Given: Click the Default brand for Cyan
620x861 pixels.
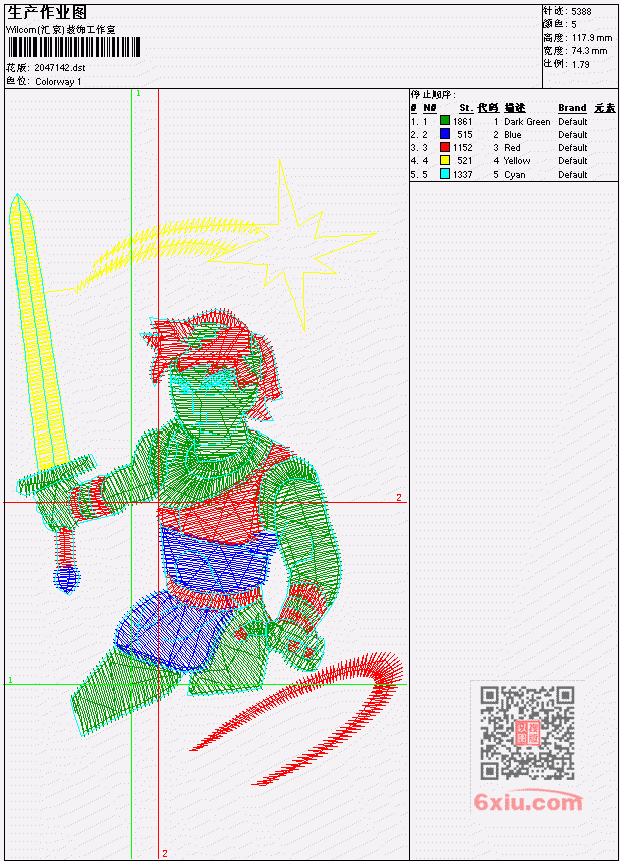Looking at the screenshot, I should point(572,175).
